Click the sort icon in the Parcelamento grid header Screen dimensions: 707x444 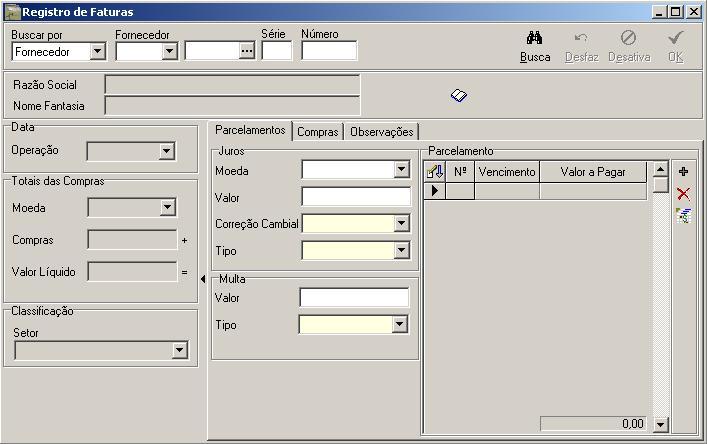click(435, 172)
